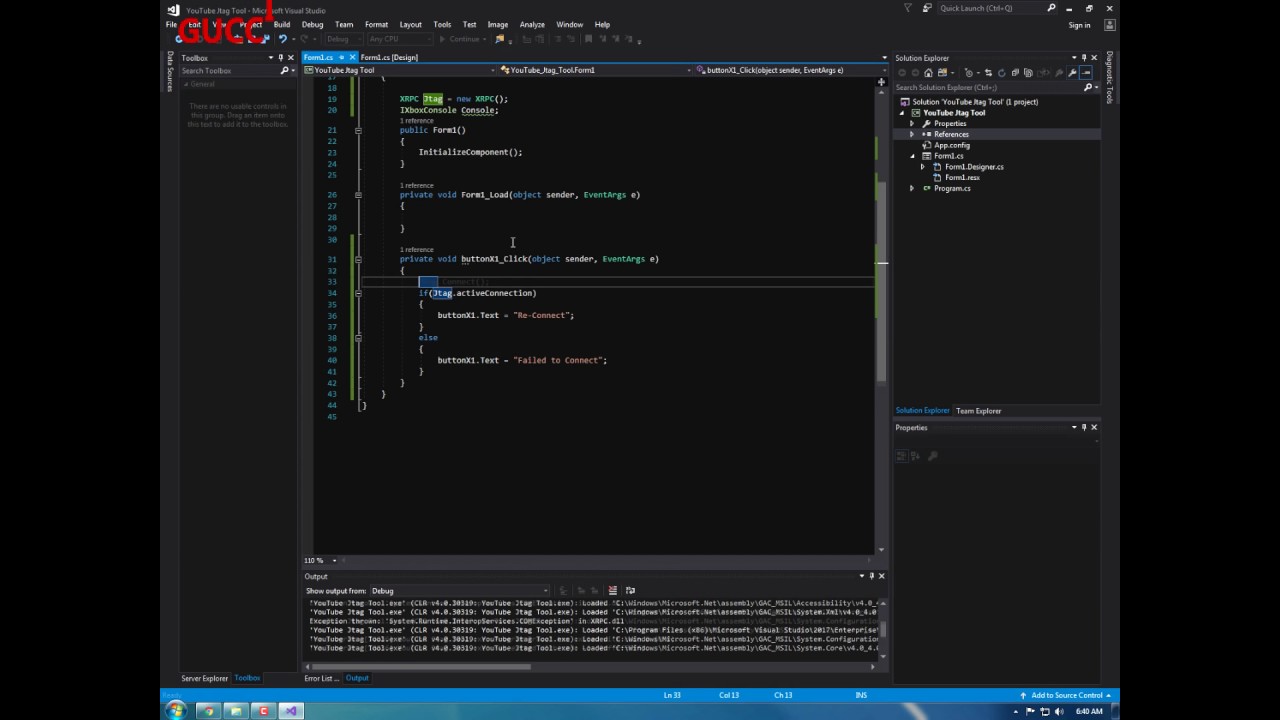1280x720 pixels.
Task: Open the Debug menu
Action: (312, 24)
